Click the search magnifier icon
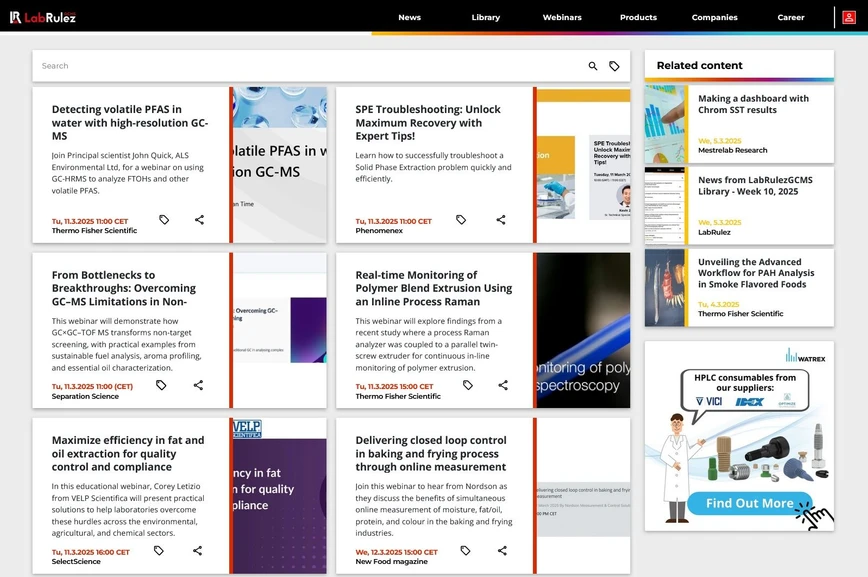 pyautogui.click(x=592, y=66)
